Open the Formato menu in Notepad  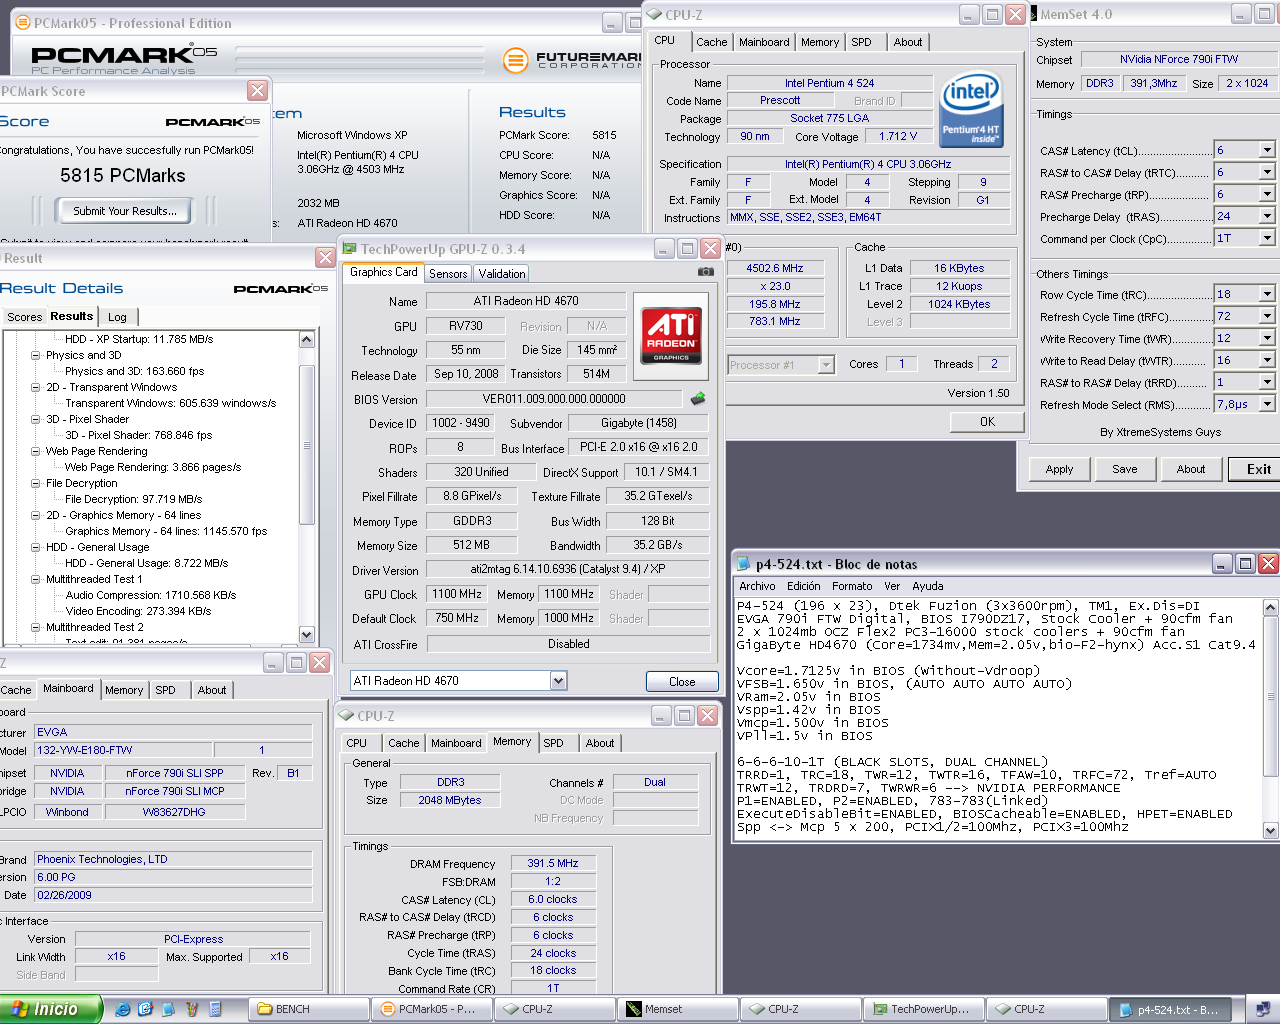coord(852,586)
